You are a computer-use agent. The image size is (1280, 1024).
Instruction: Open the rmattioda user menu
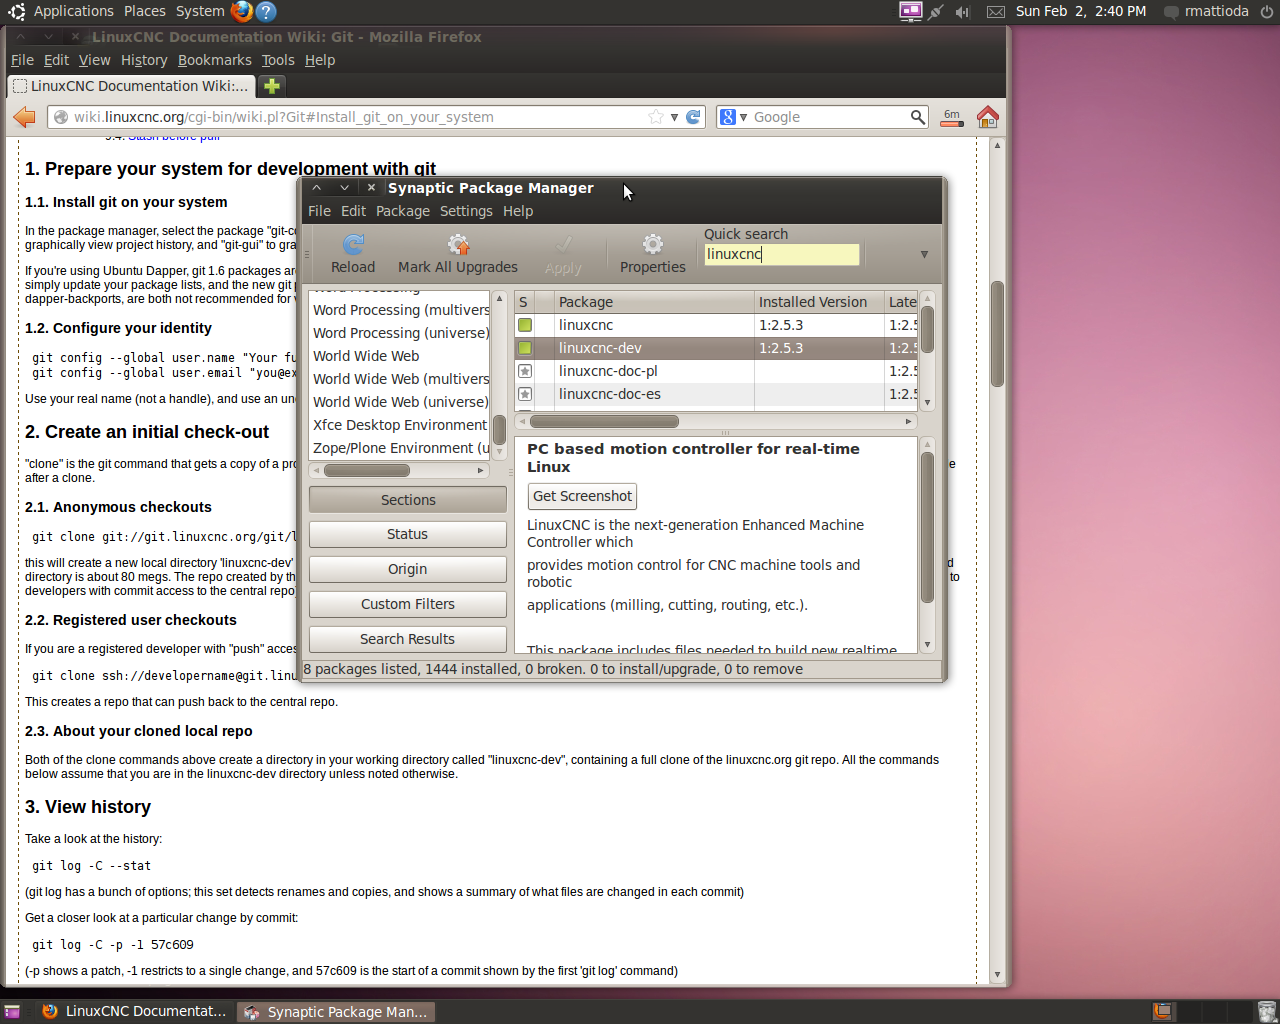[x=1206, y=11]
